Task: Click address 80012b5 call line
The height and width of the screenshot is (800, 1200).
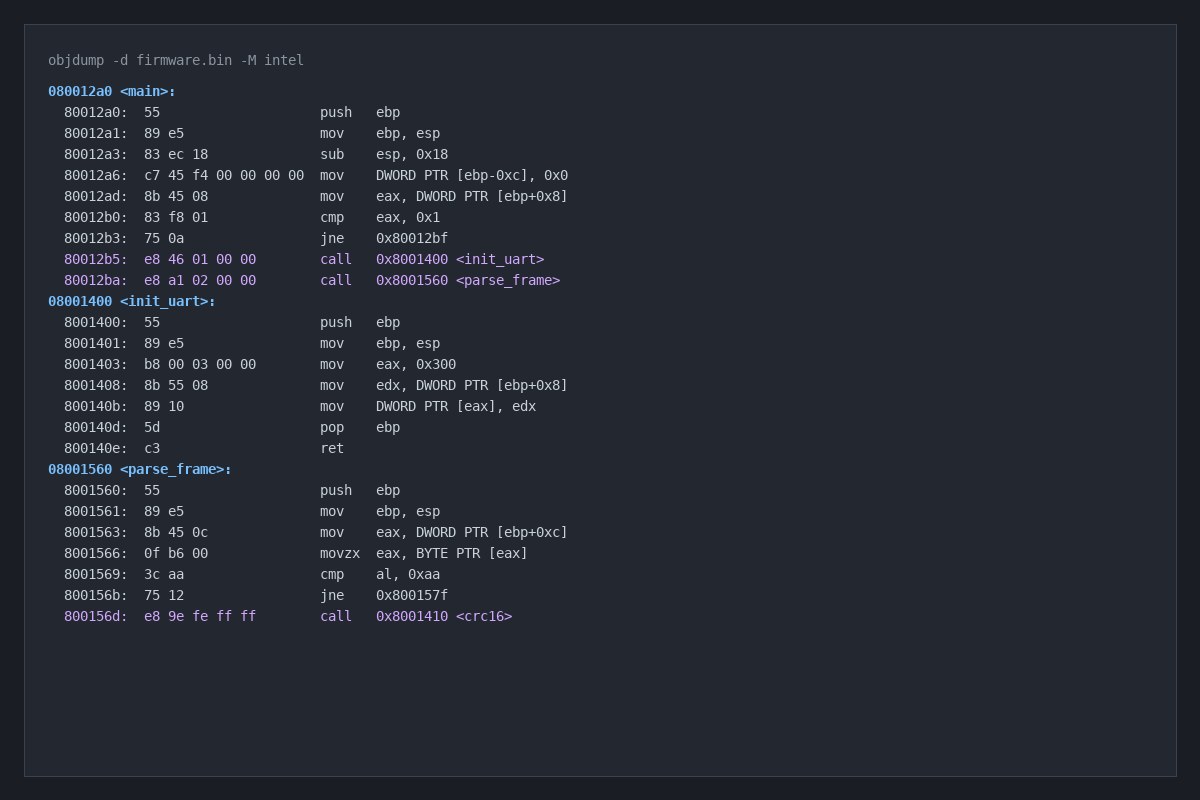Action: point(304,259)
